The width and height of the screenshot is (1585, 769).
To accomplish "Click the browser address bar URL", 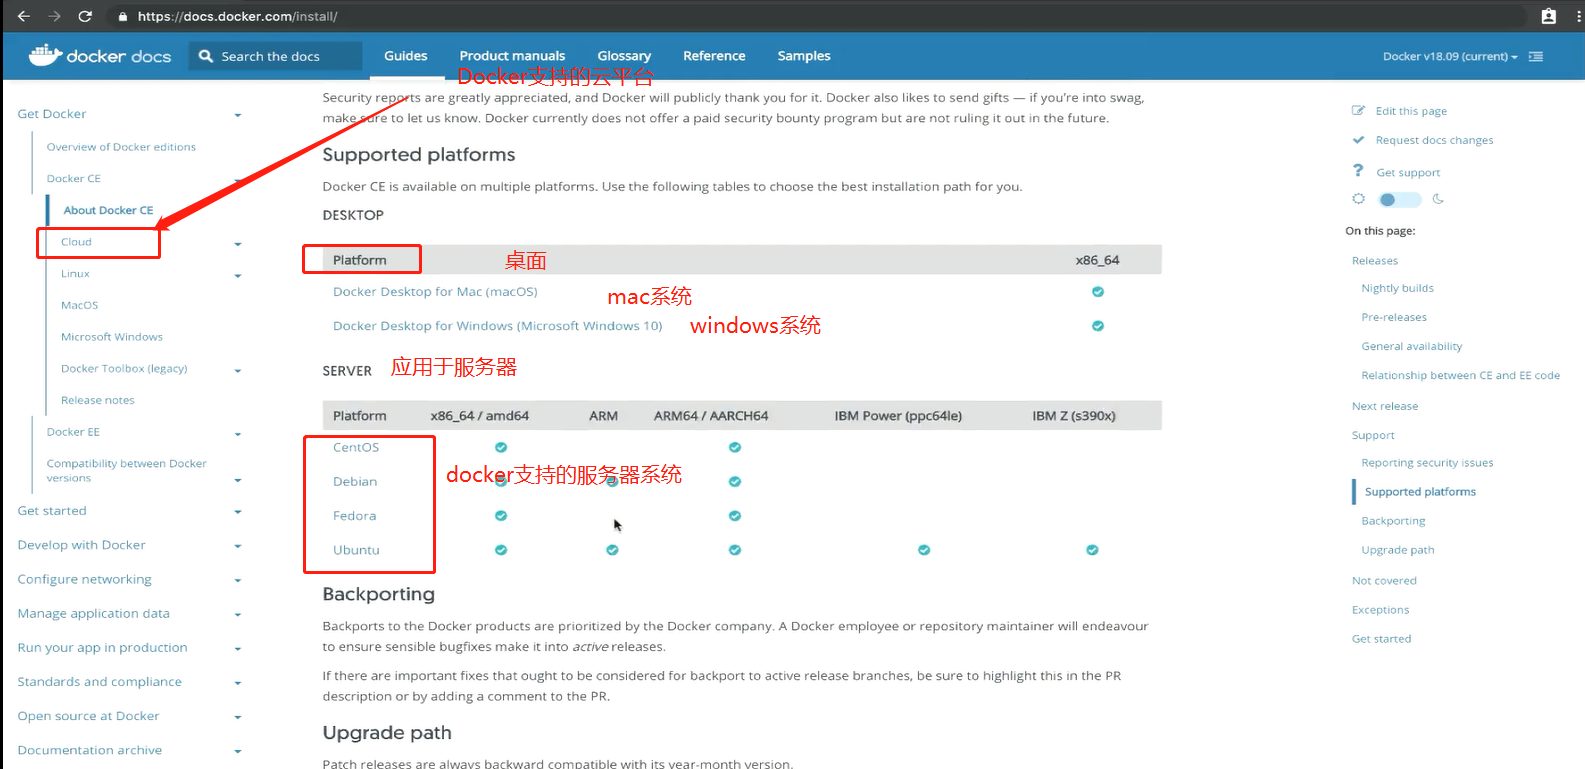I will coord(237,16).
